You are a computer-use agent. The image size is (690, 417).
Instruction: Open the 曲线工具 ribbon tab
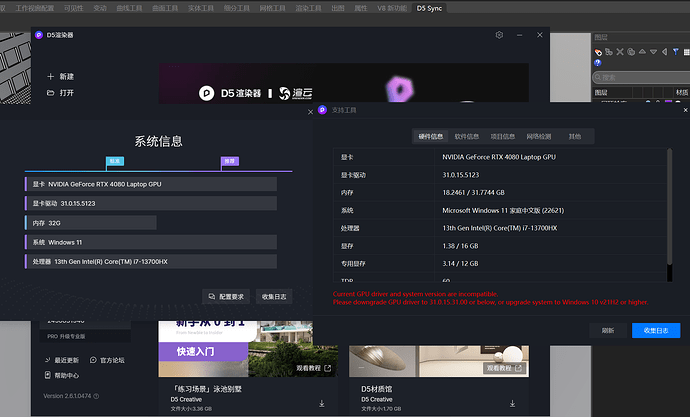coord(129,8)
